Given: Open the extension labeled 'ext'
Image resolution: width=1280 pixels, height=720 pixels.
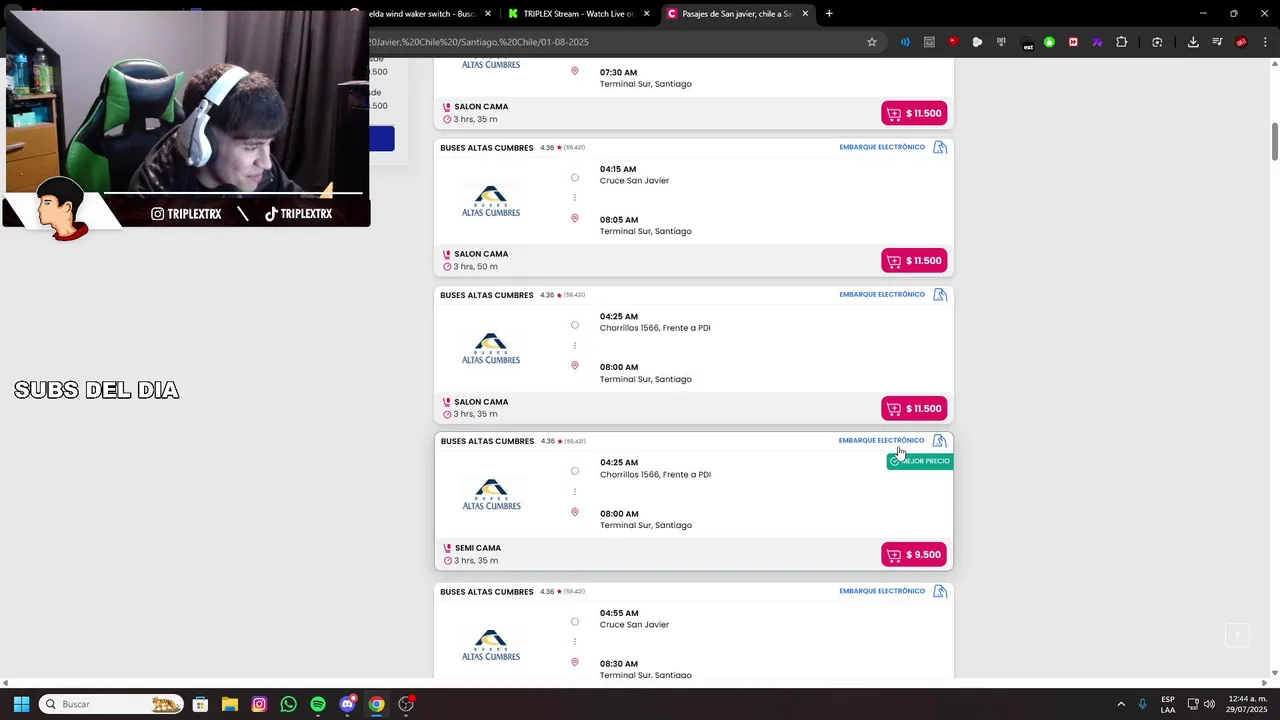Looking at the screenshot, I should coord(1026,42).
